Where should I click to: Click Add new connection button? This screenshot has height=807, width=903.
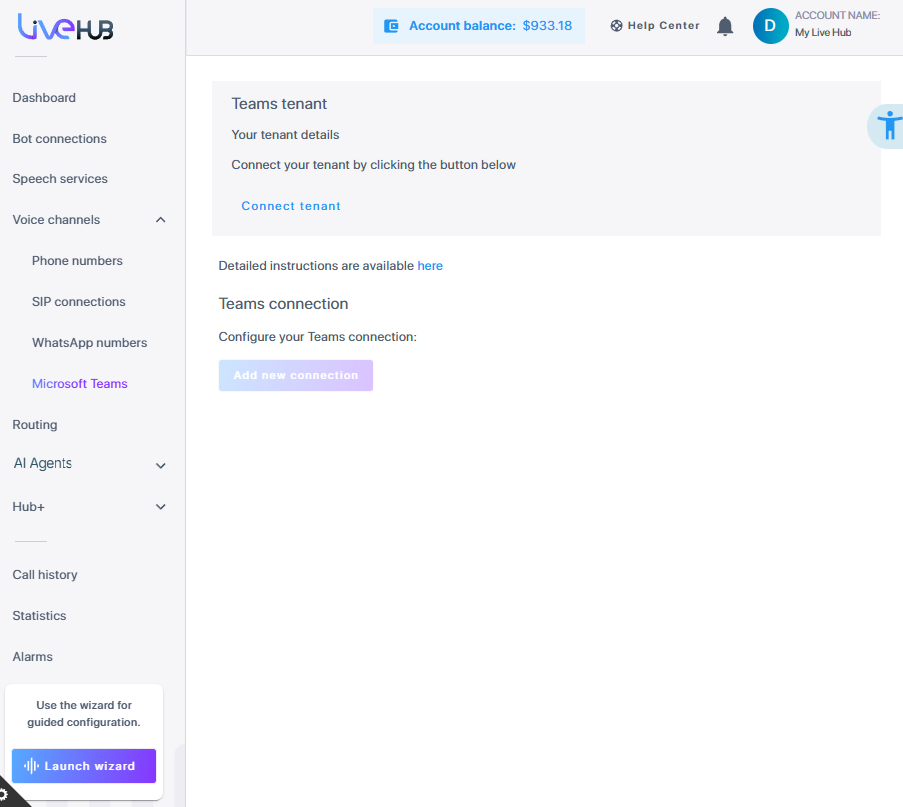click(x=296, y=376)
